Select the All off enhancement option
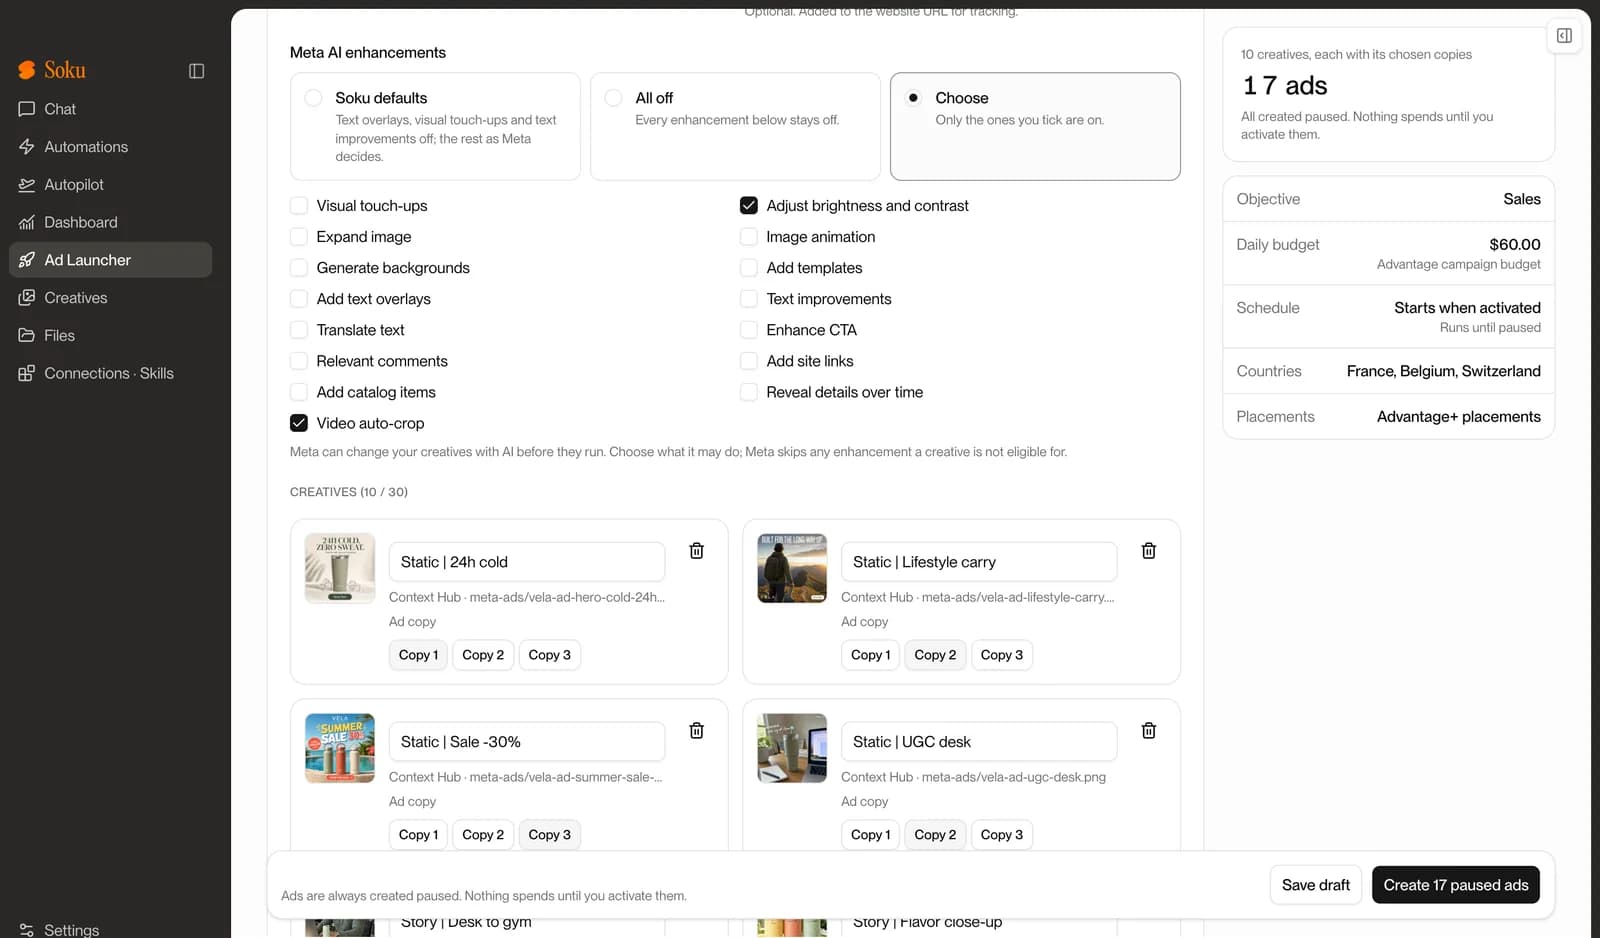This screenshot has width=1600, height=938. [x=614, y=98]
